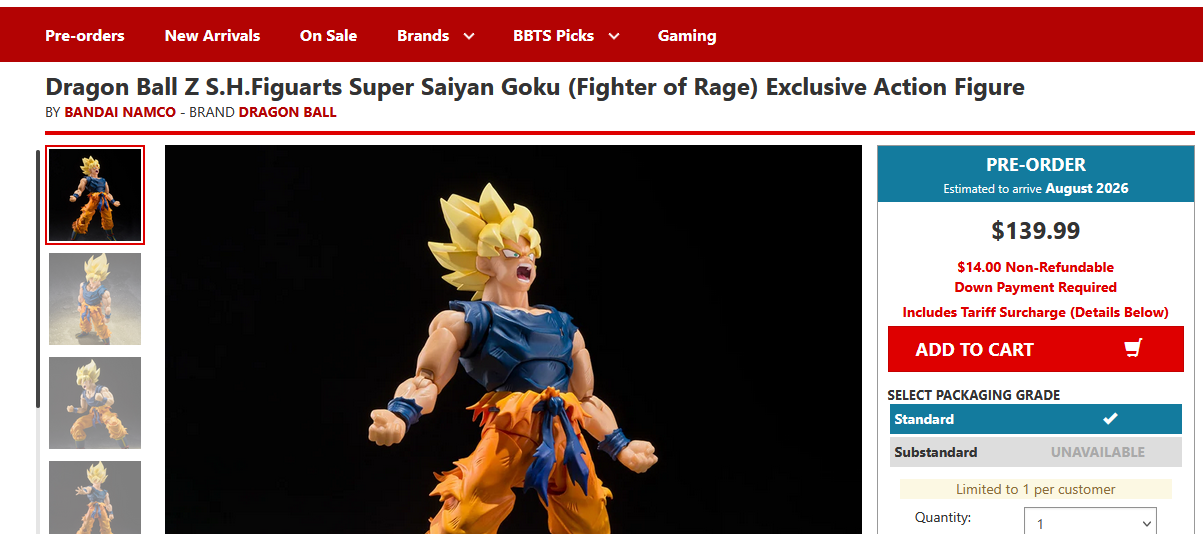View the third Goku thumbnail image
The height and width of the screenshot is (534, 1203).
pos(95,403)
